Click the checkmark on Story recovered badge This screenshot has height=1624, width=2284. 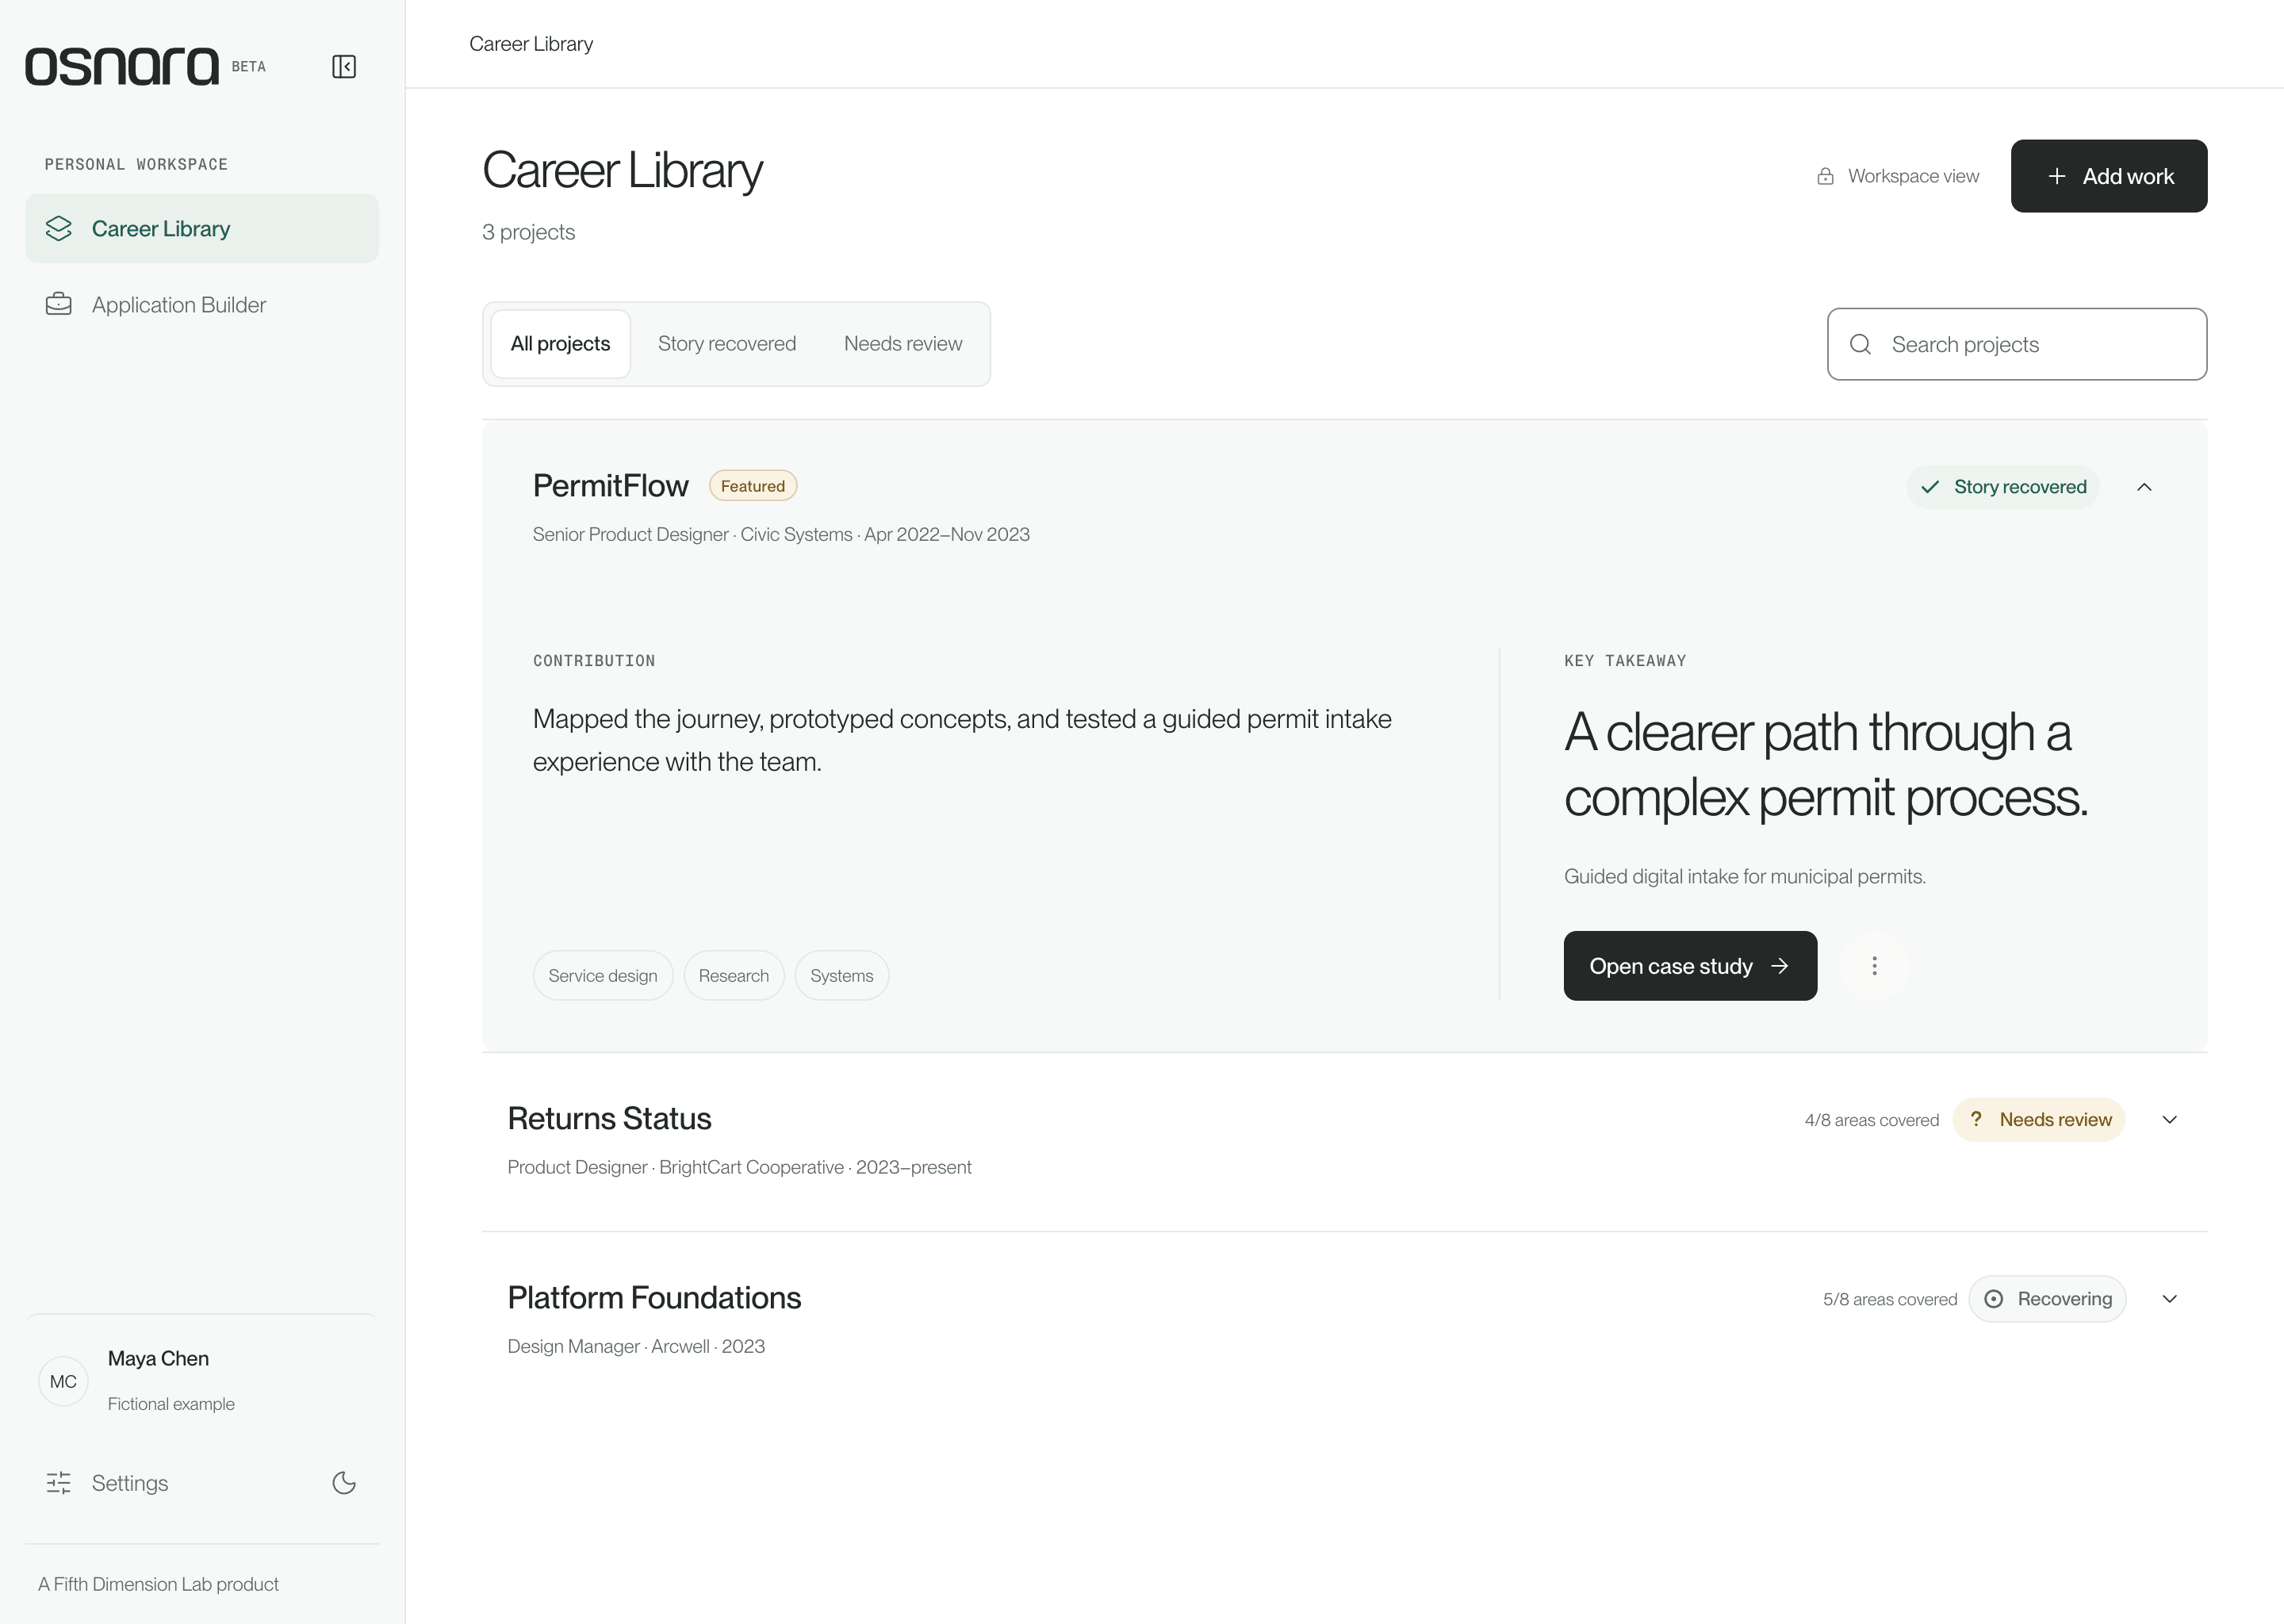pos(1930,487)
